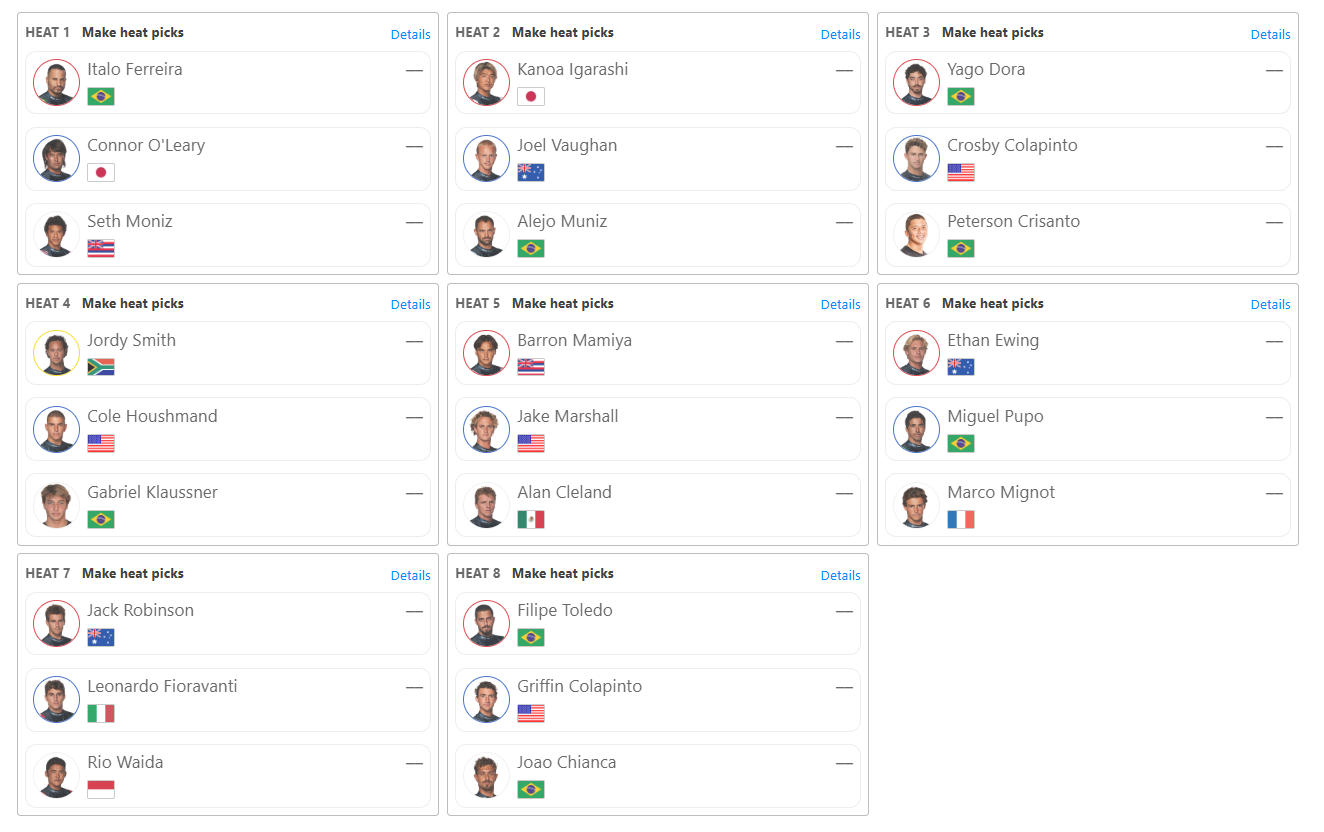Select Crosby Colapinto's name in Heat 3
This screenshot has height=832, width=1324.
tap(1012, 145)
